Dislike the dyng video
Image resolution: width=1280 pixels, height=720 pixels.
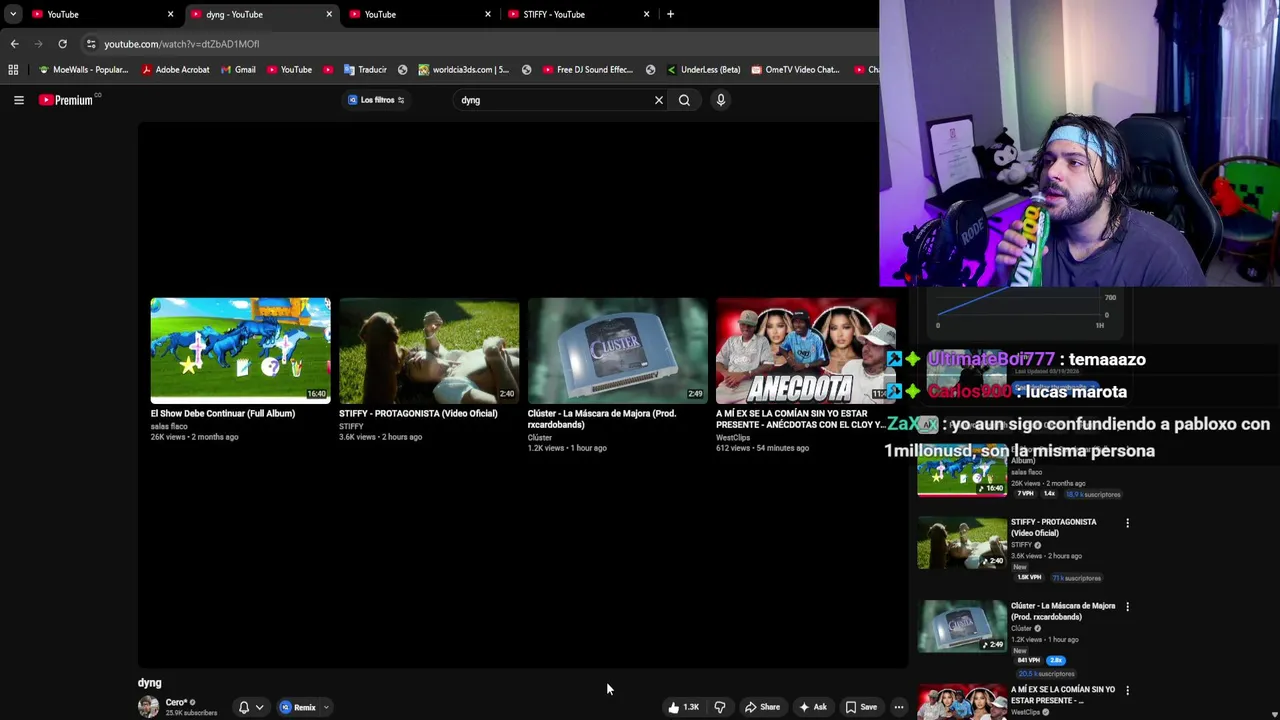720,707
